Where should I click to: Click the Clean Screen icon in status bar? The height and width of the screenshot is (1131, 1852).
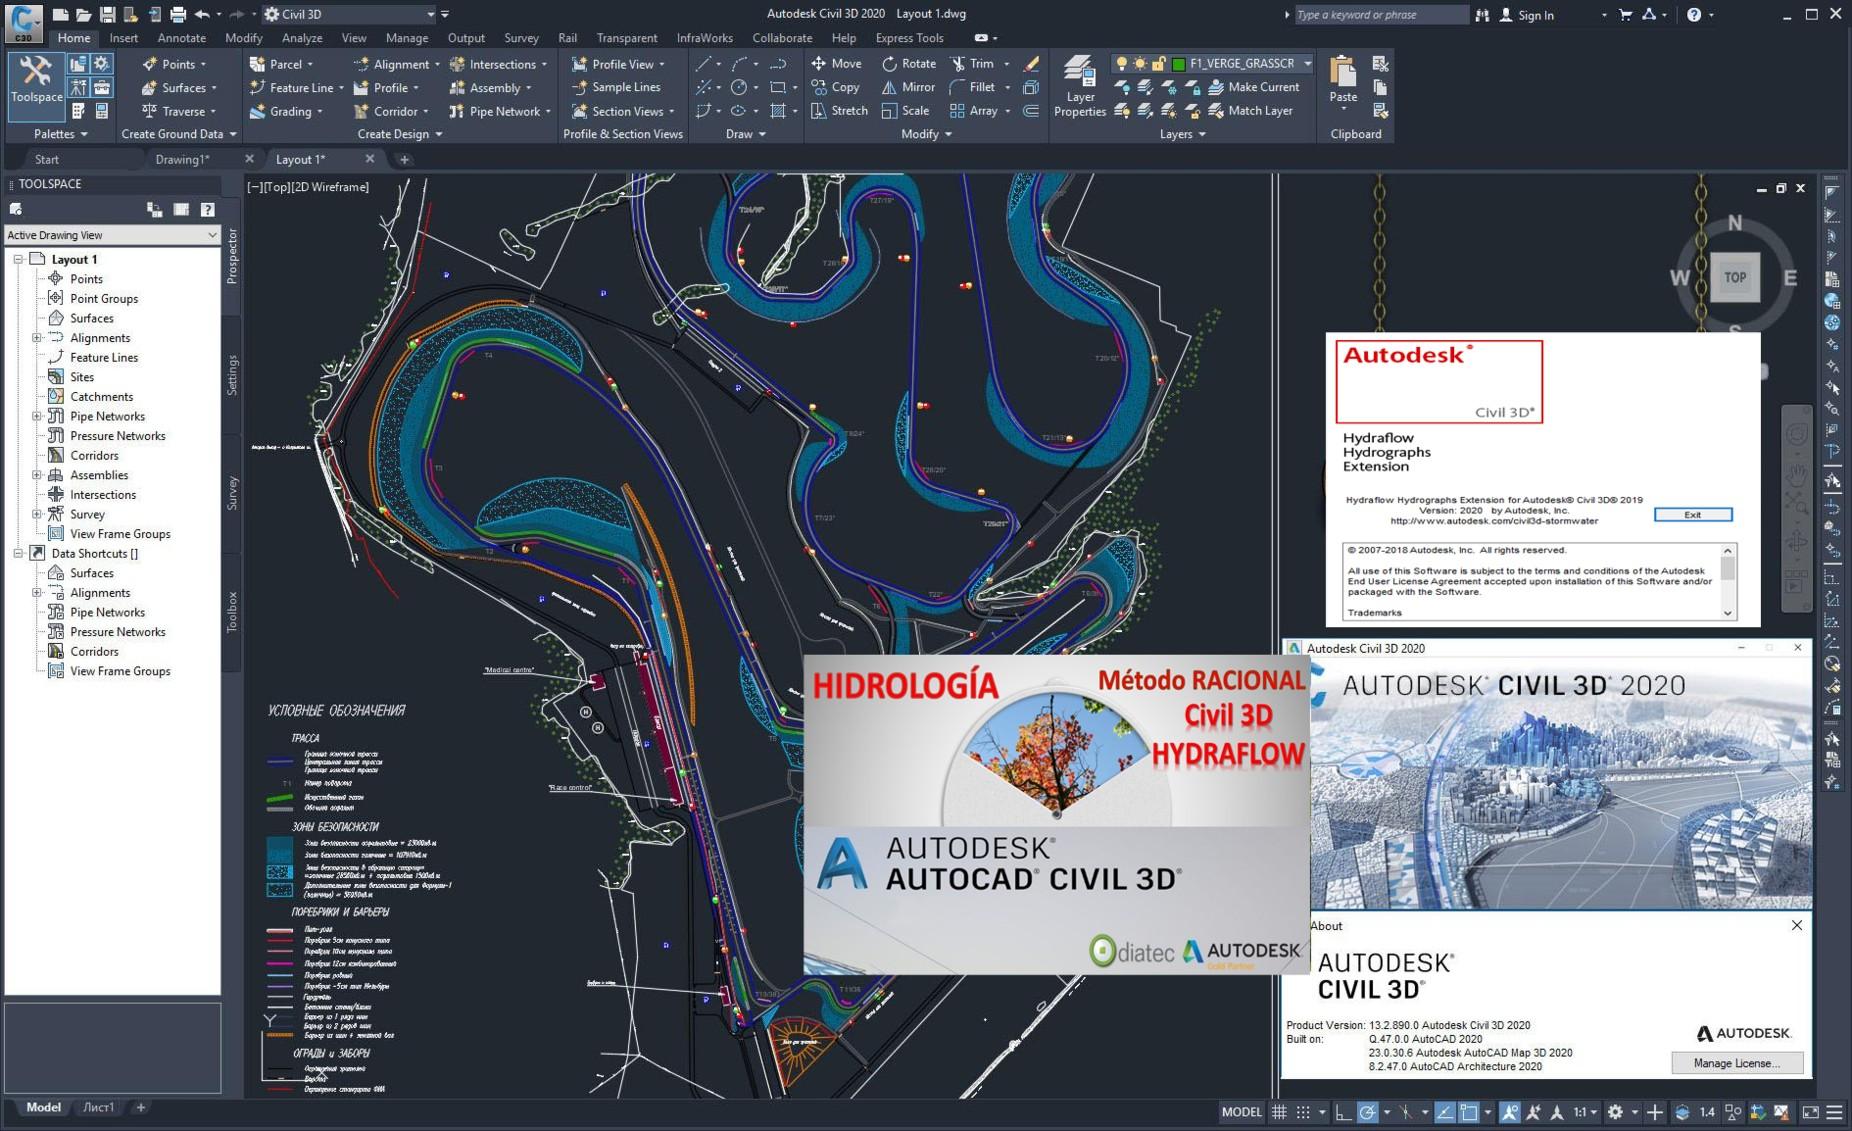[x=1810, y=1112]
